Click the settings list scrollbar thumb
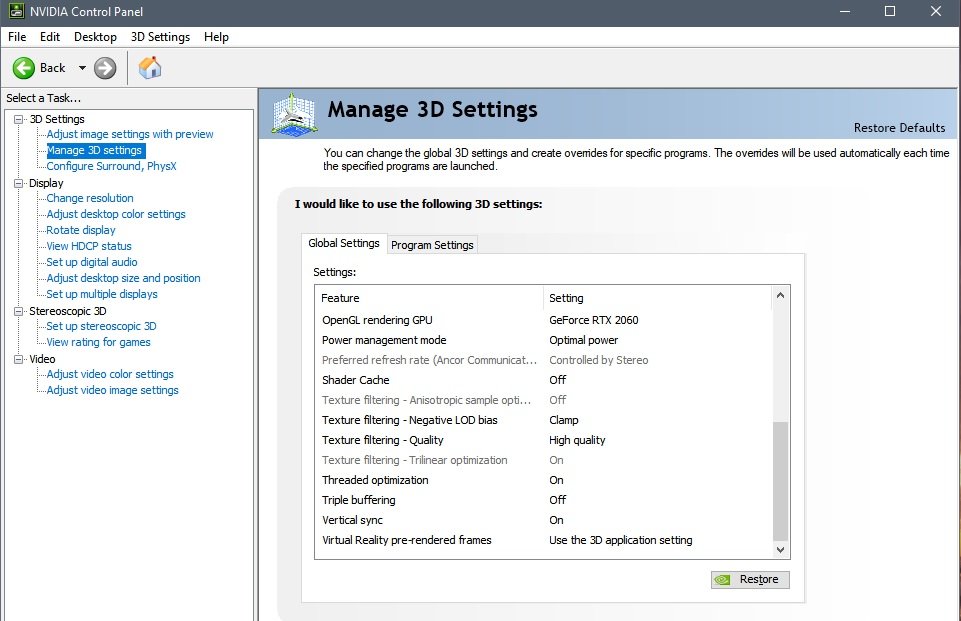961x621 pixels. pyautogui.click(x=780, y=481)
